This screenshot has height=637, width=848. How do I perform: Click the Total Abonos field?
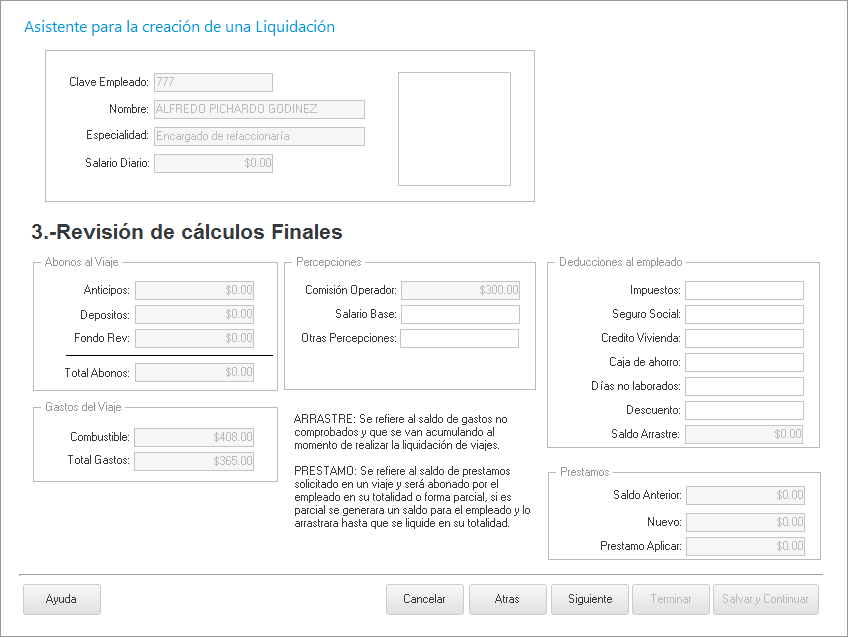pos(195,372)
